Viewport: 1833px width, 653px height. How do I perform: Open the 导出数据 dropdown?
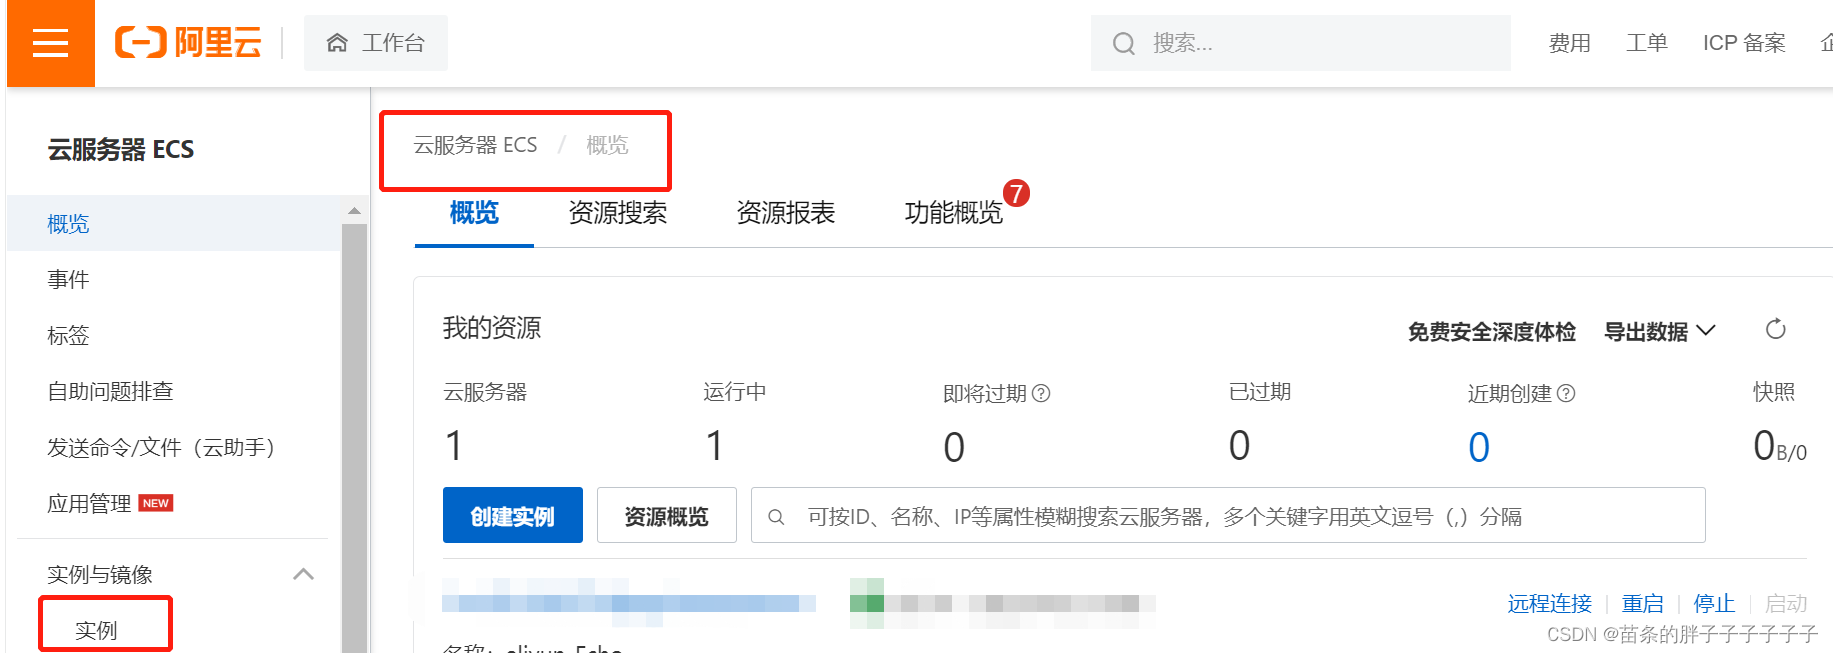(x=1659, y=332)
